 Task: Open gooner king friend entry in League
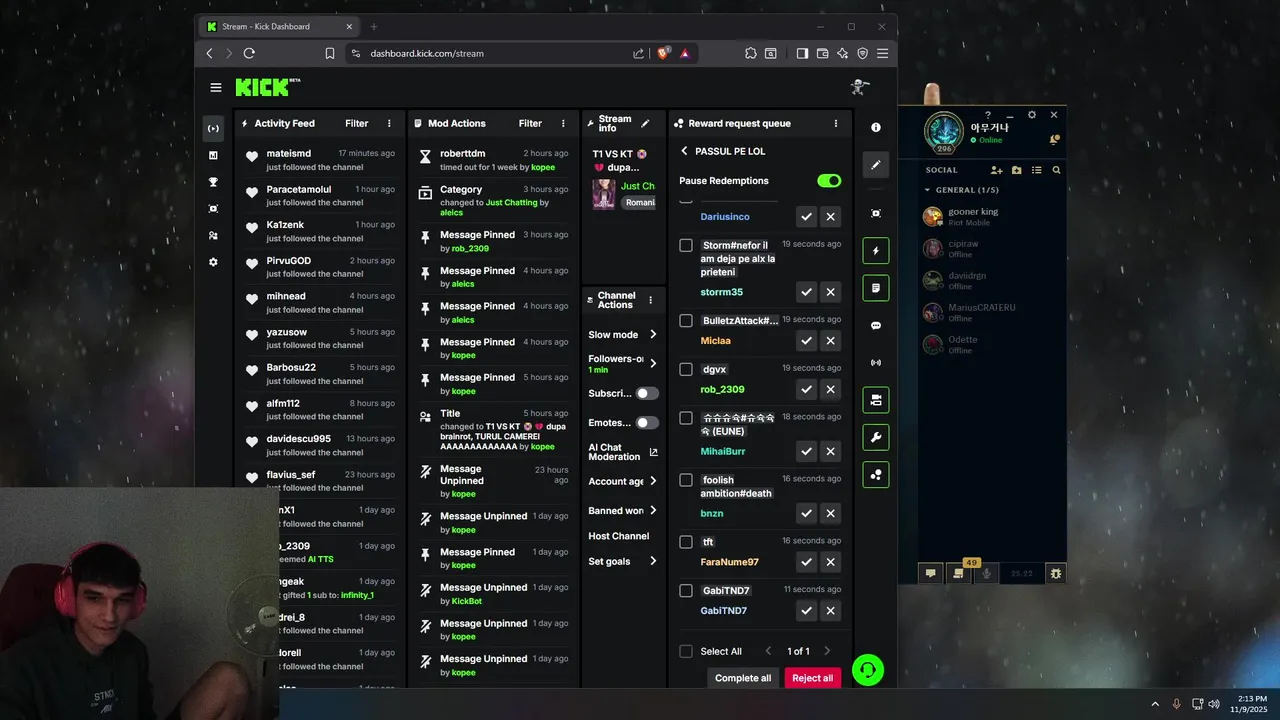pyautogui.click(x=990, y=216)
